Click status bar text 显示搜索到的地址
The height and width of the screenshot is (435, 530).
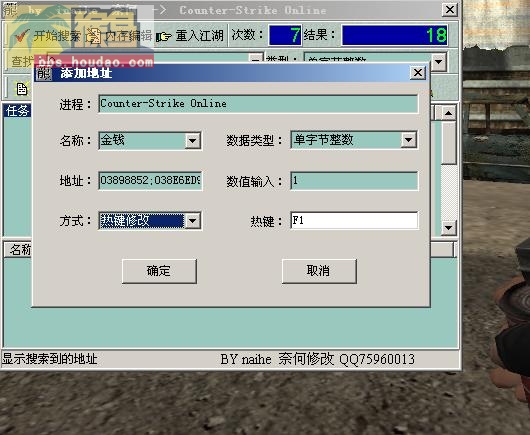tap(50, 359)
